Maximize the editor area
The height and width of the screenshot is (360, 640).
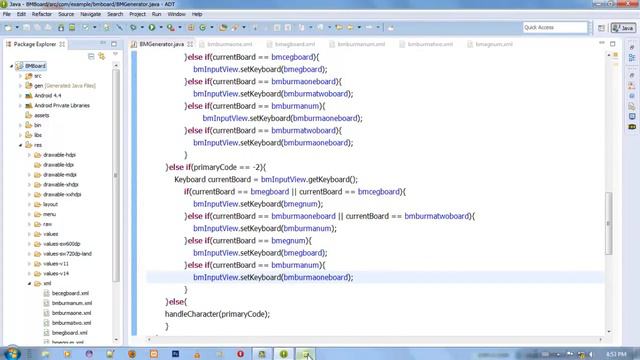pyautogui.click(x=613, y=44)
